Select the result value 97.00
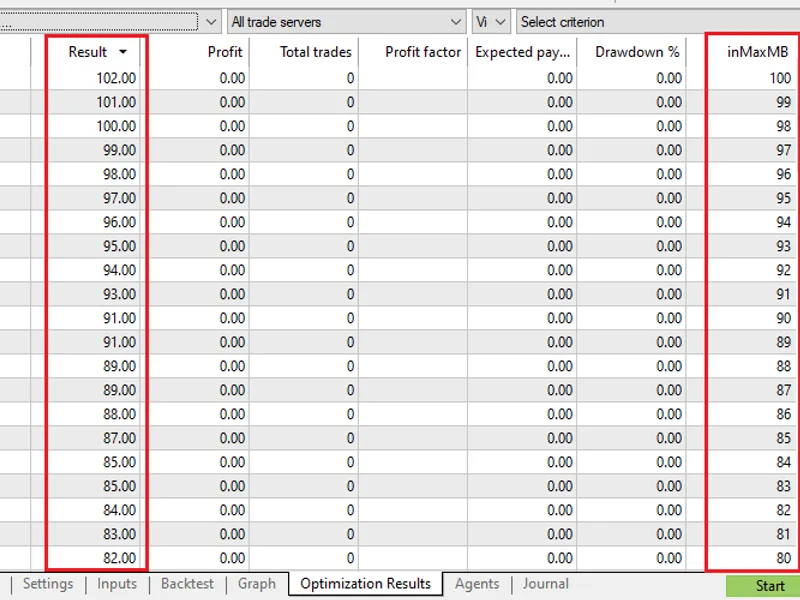Viewport: 800px width, 600px height. 119,198
